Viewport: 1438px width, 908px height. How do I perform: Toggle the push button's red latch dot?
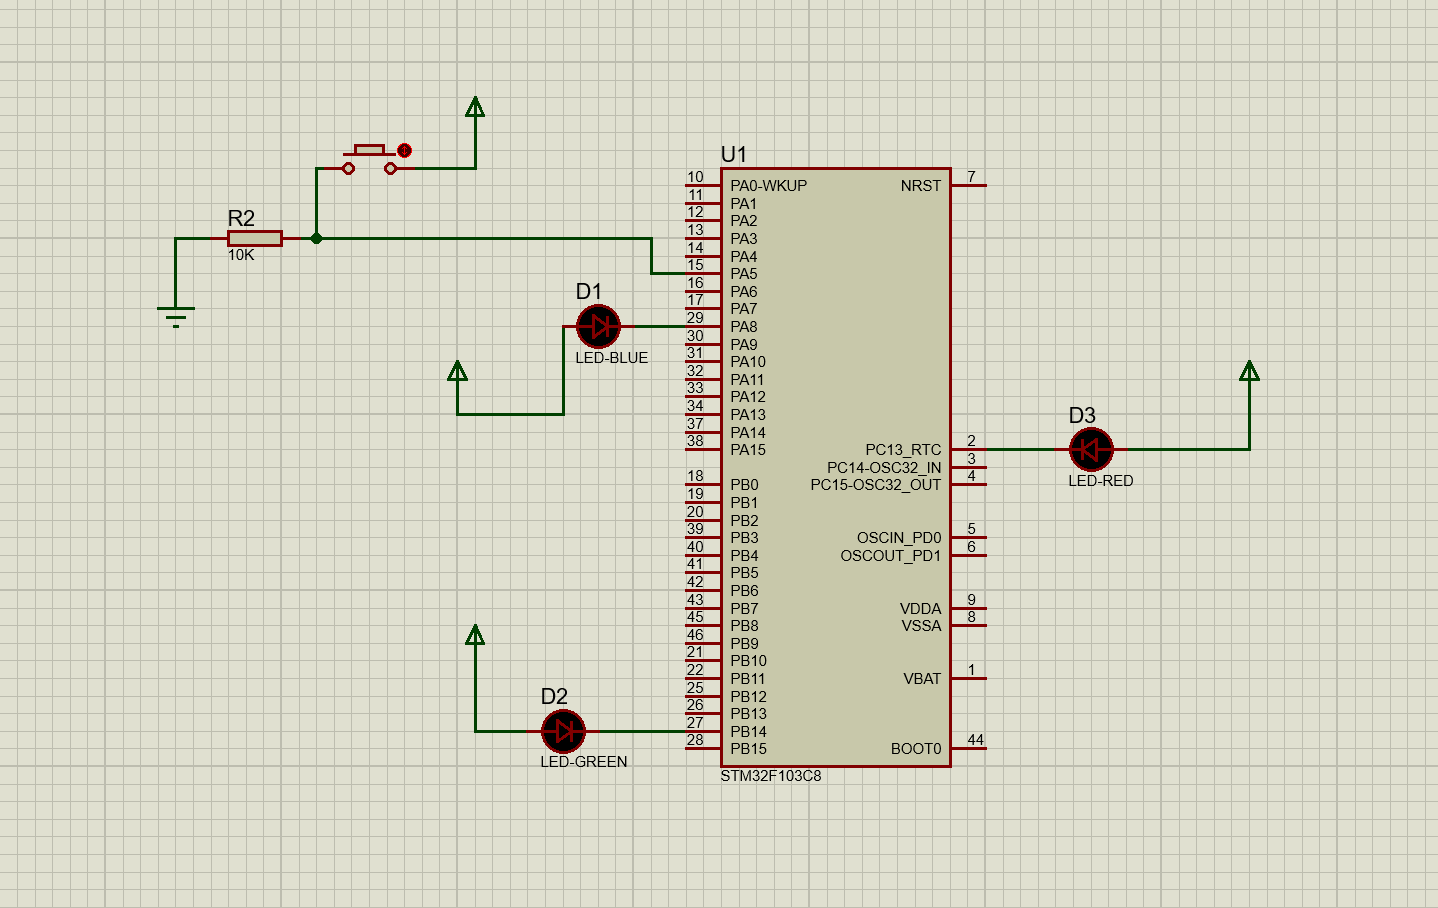point(404,150)
